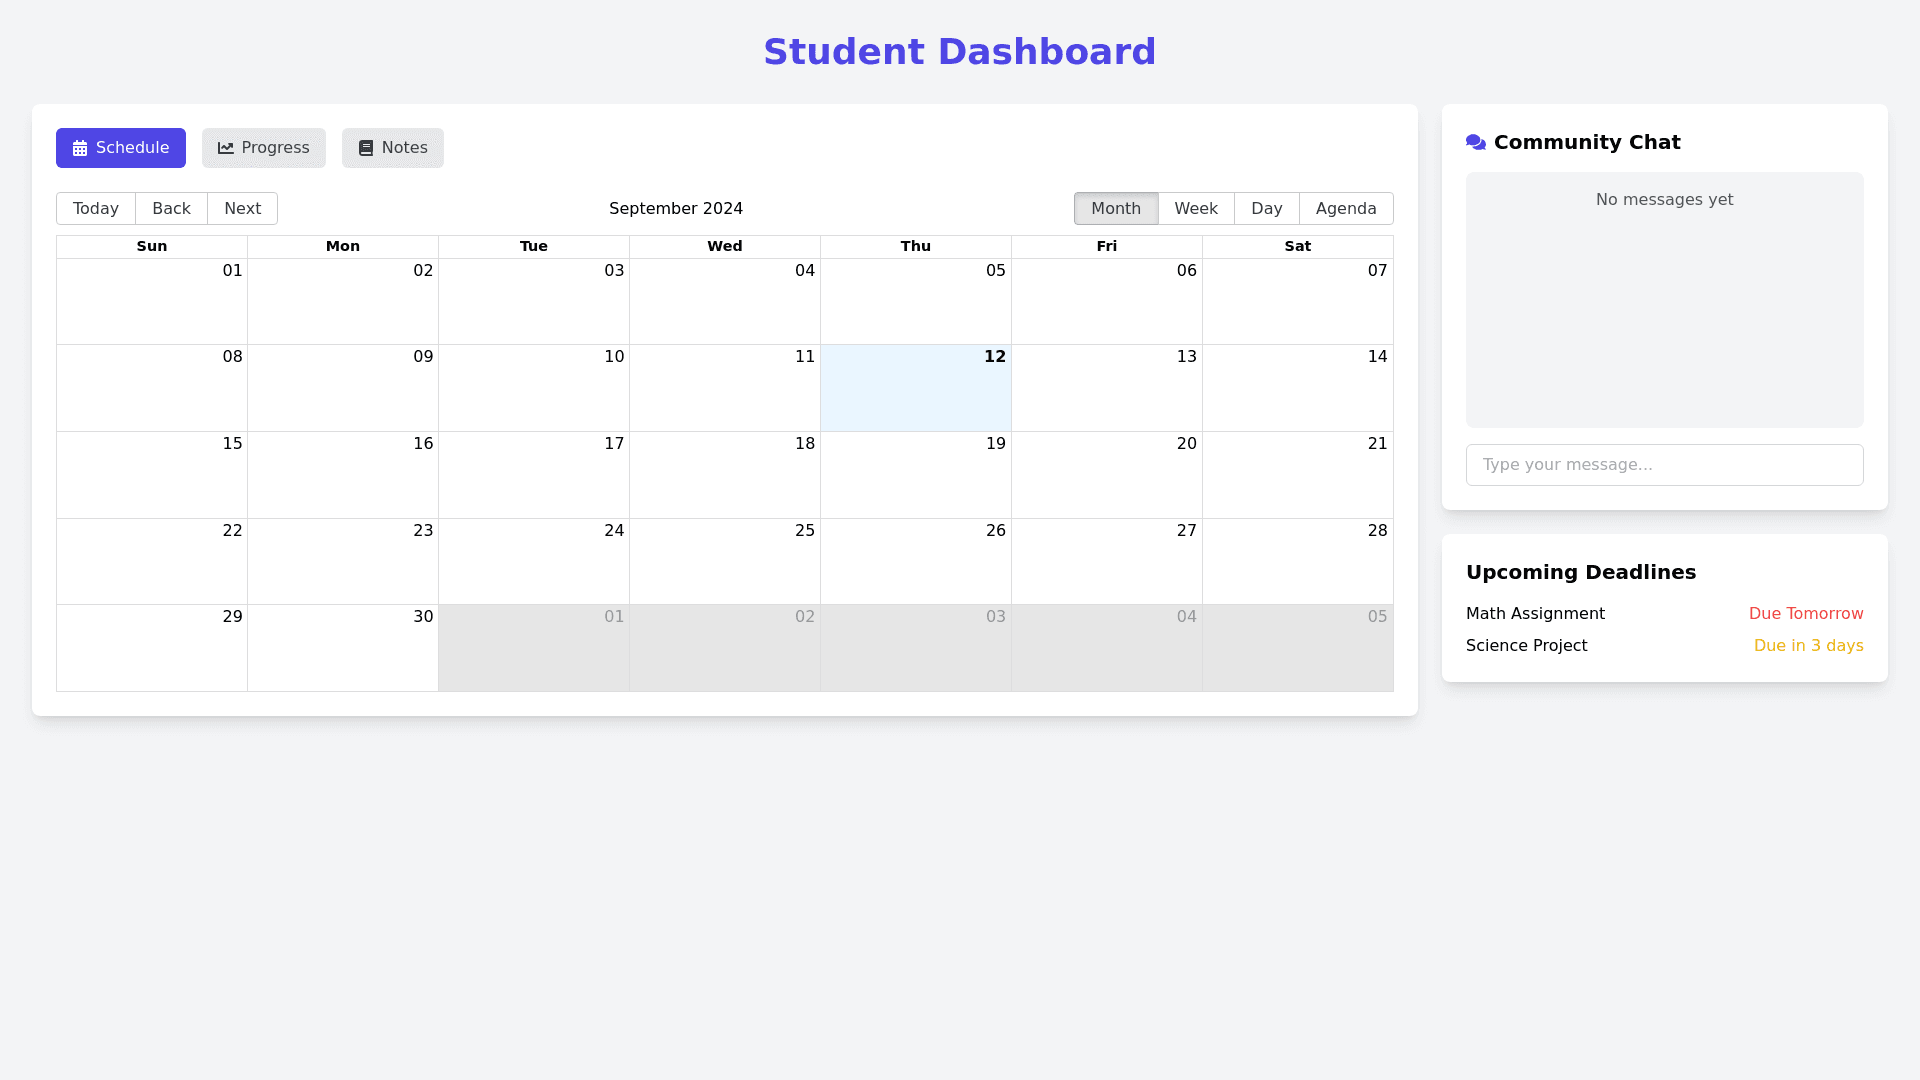
Task: Switch to the Notes tab
Action: point(393,148)
